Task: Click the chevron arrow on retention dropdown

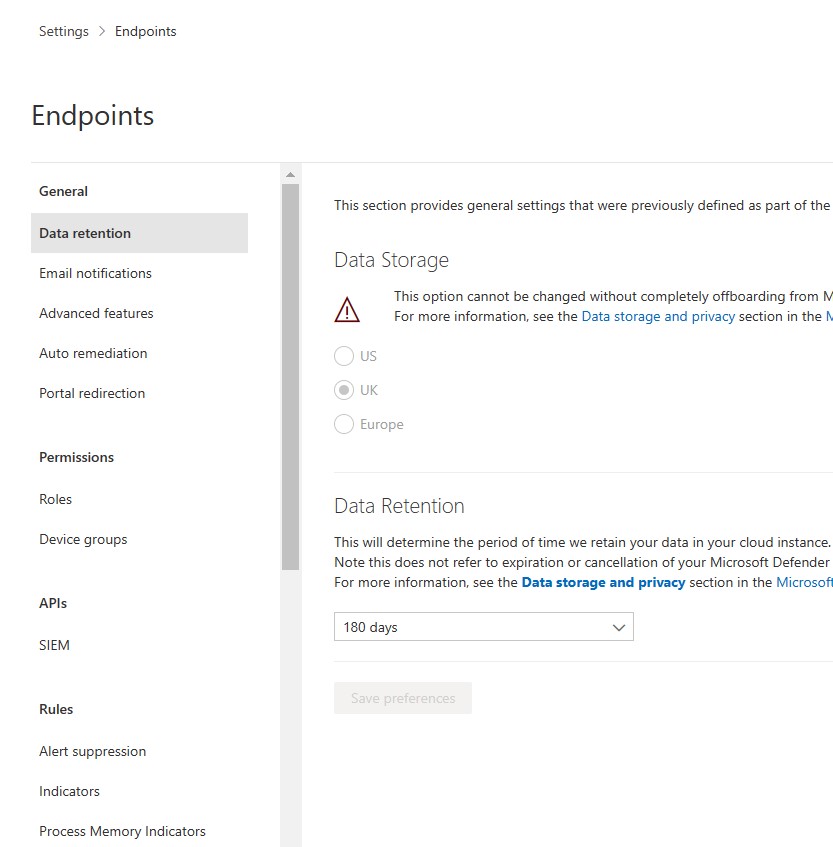Action: click(x=619, y=627)
